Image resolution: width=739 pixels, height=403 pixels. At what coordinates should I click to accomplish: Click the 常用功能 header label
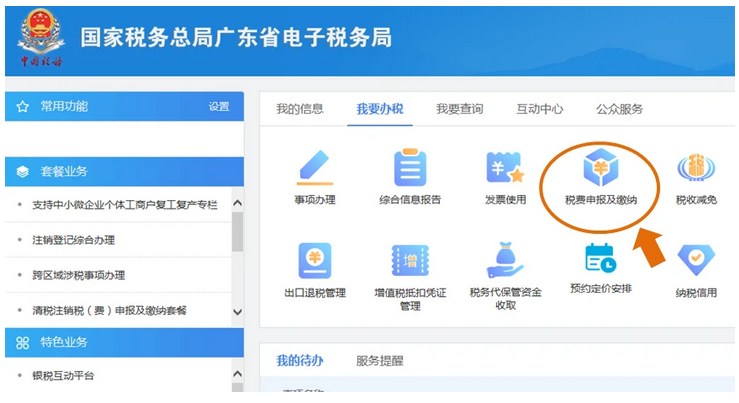64,107
